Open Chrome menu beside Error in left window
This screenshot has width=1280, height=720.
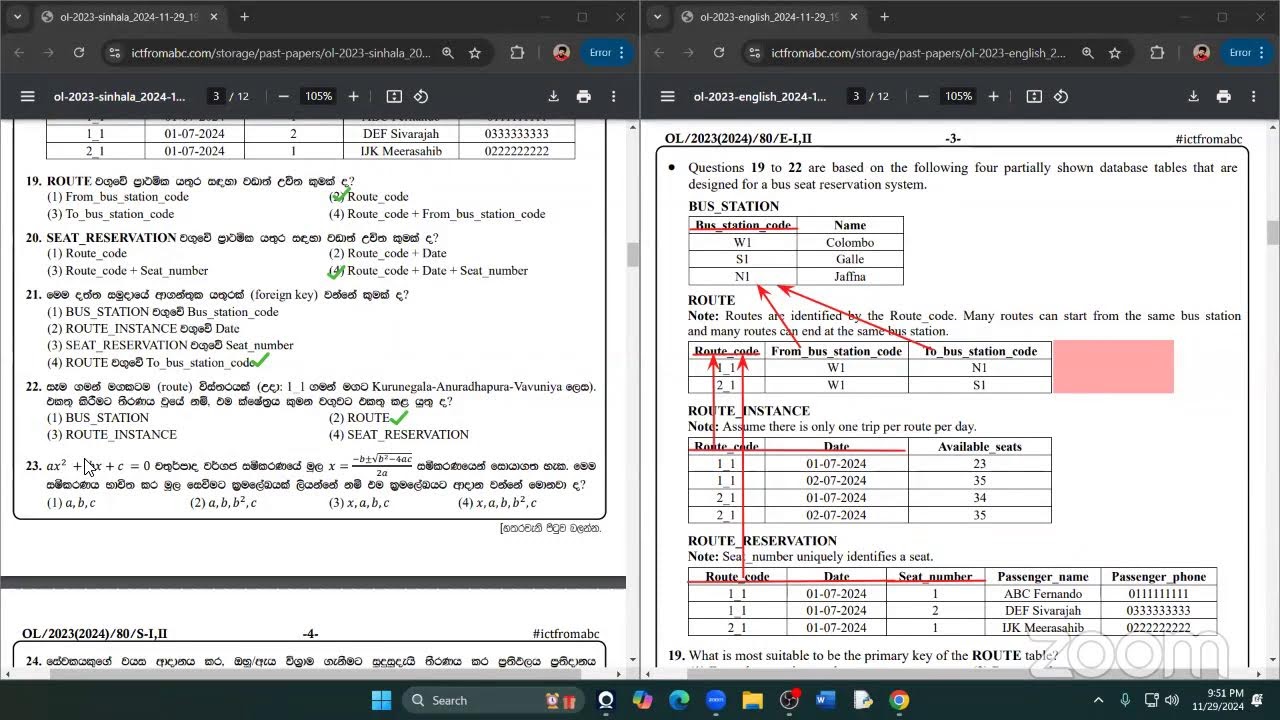pos(622,53)
